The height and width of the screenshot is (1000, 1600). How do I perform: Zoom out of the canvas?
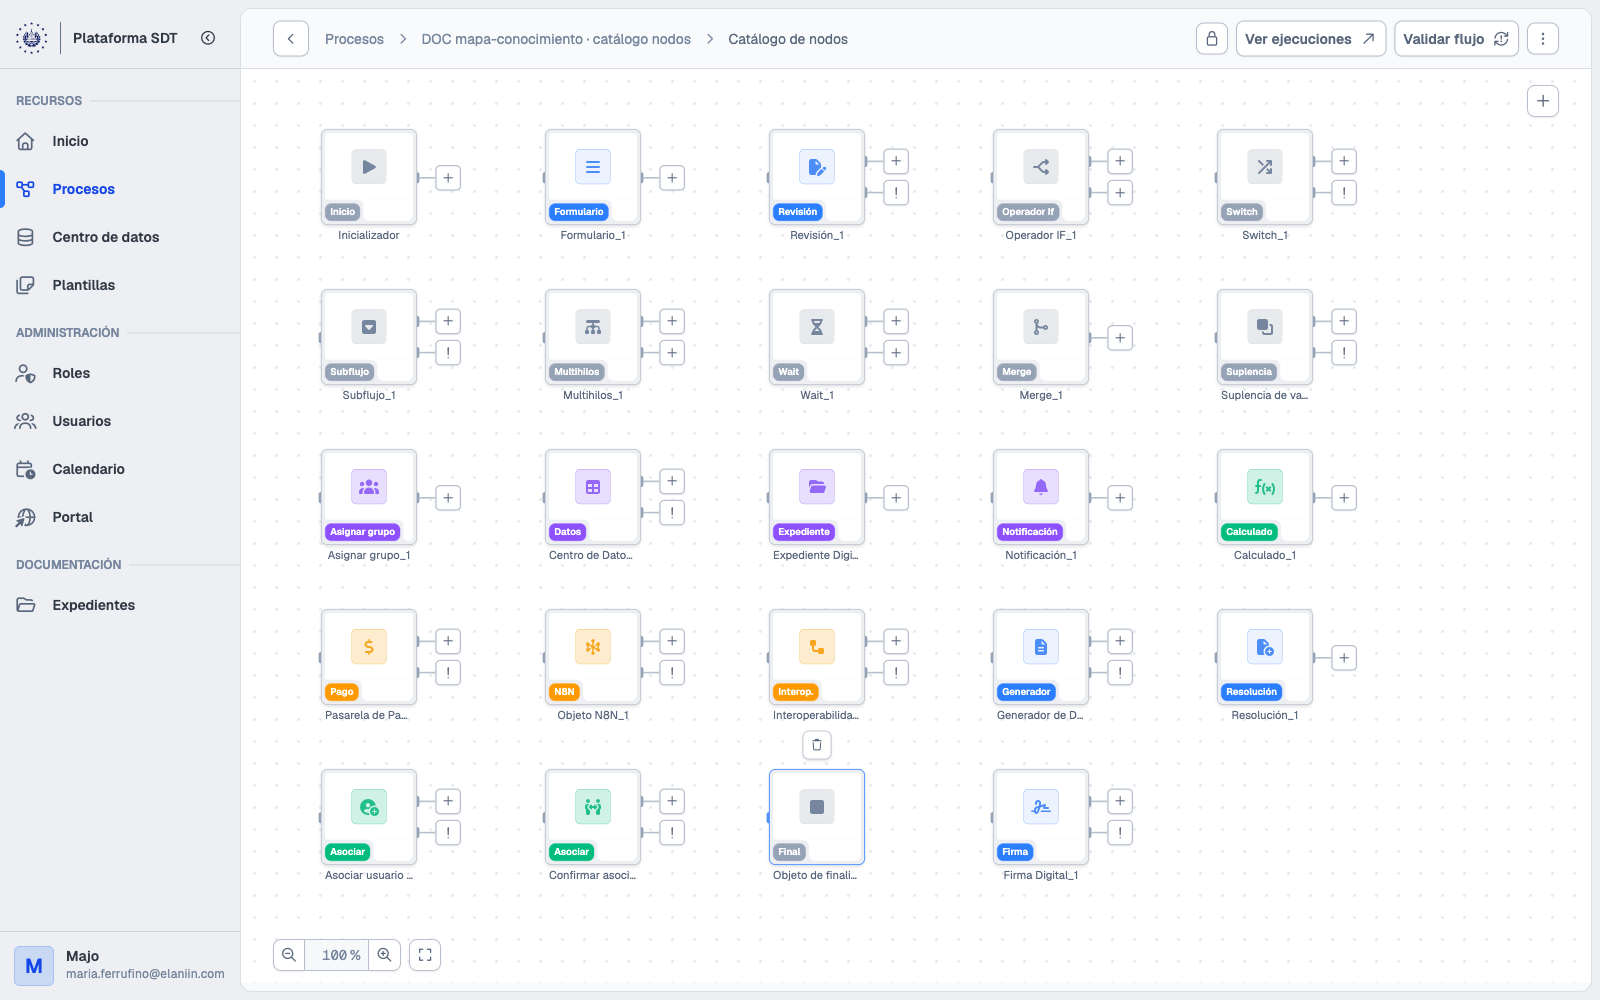pos(289,955)
